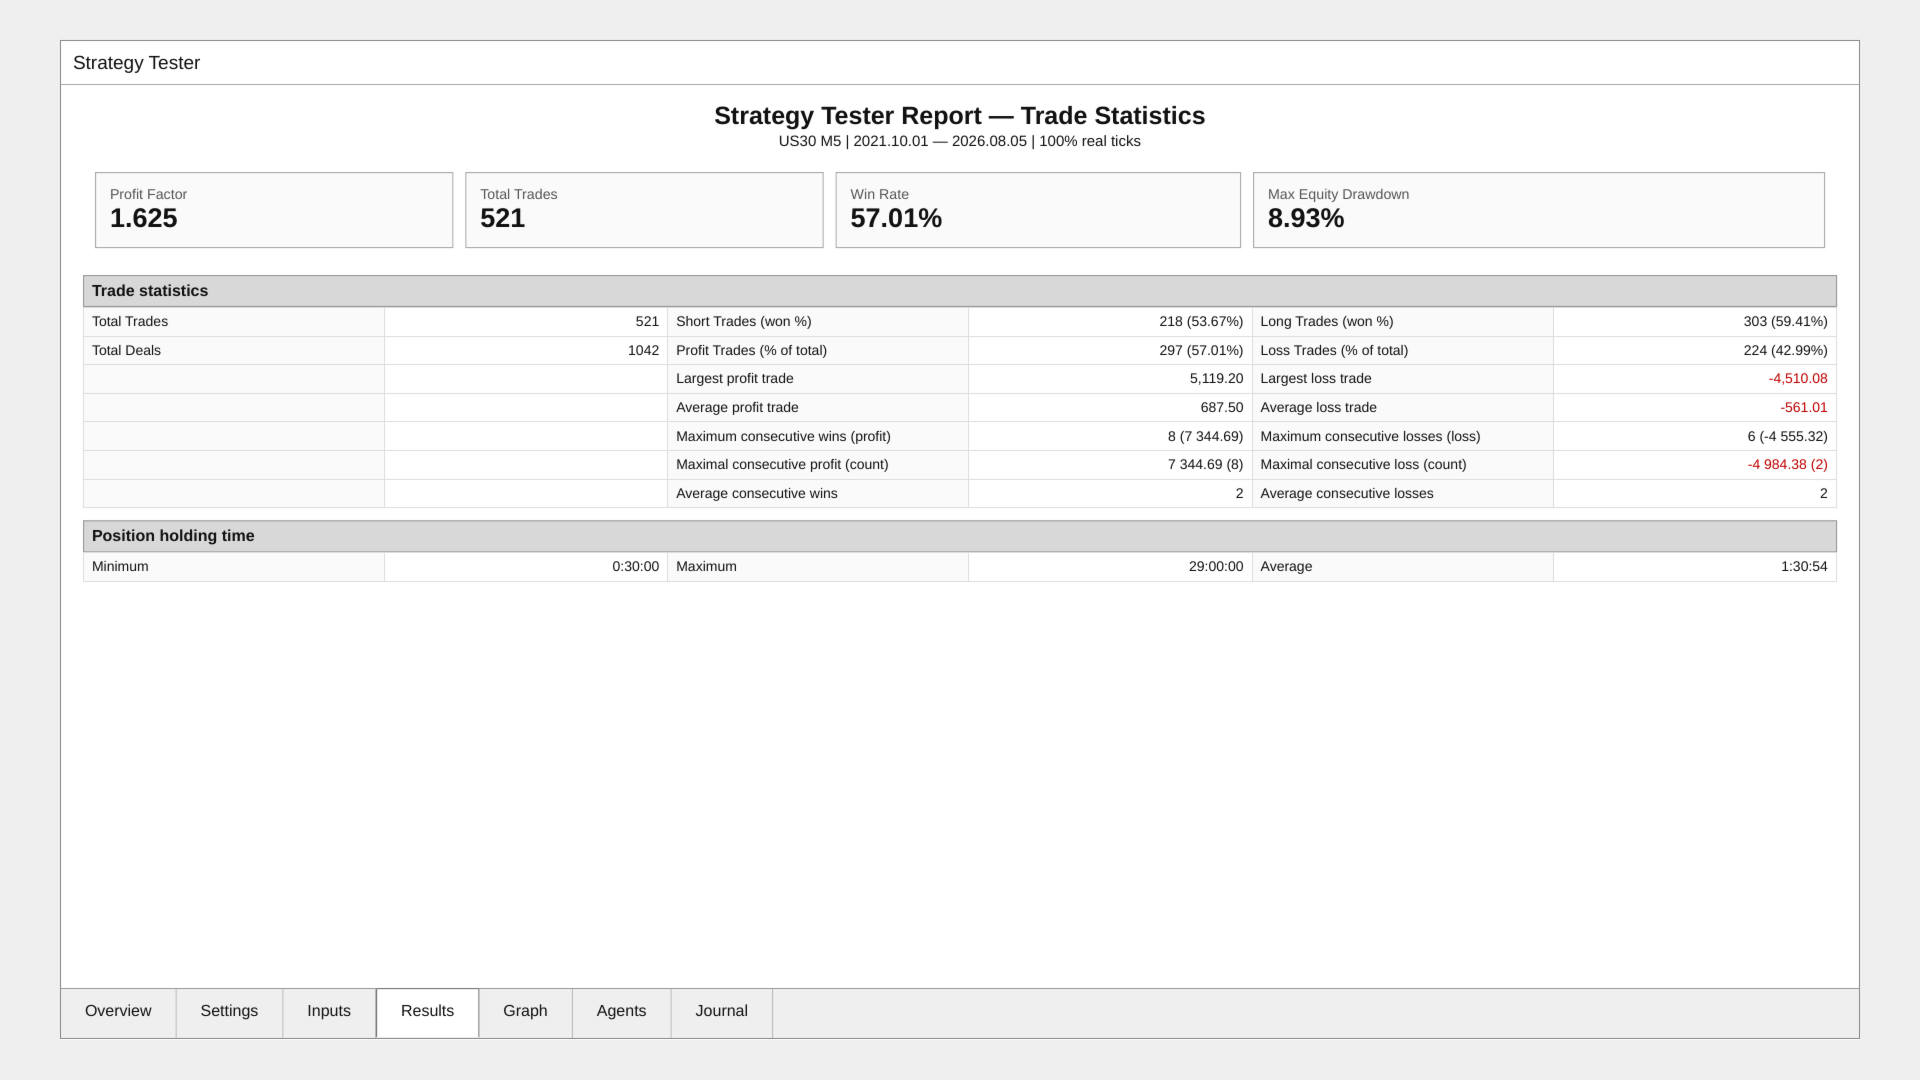The height and width of the screenshot is (1080, 1920).
Task: Select the Loss Trades value 224 (42.99%)
Action: (x=1785, y=350)
